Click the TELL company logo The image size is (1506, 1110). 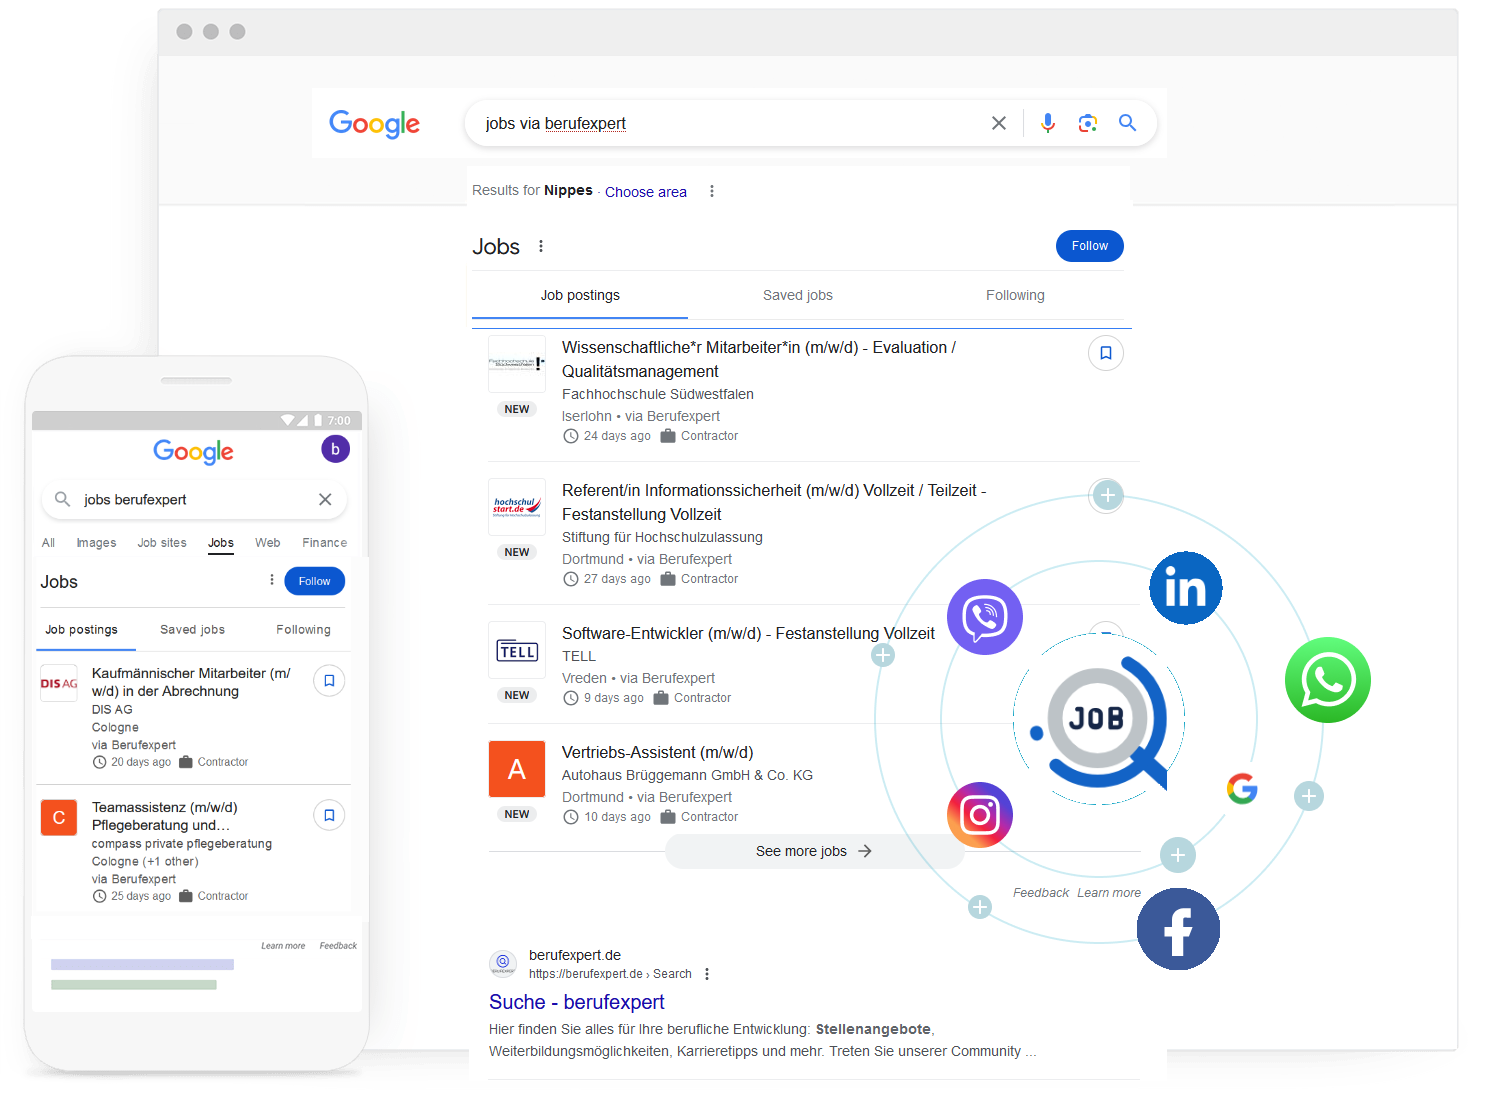click(517, 650)
